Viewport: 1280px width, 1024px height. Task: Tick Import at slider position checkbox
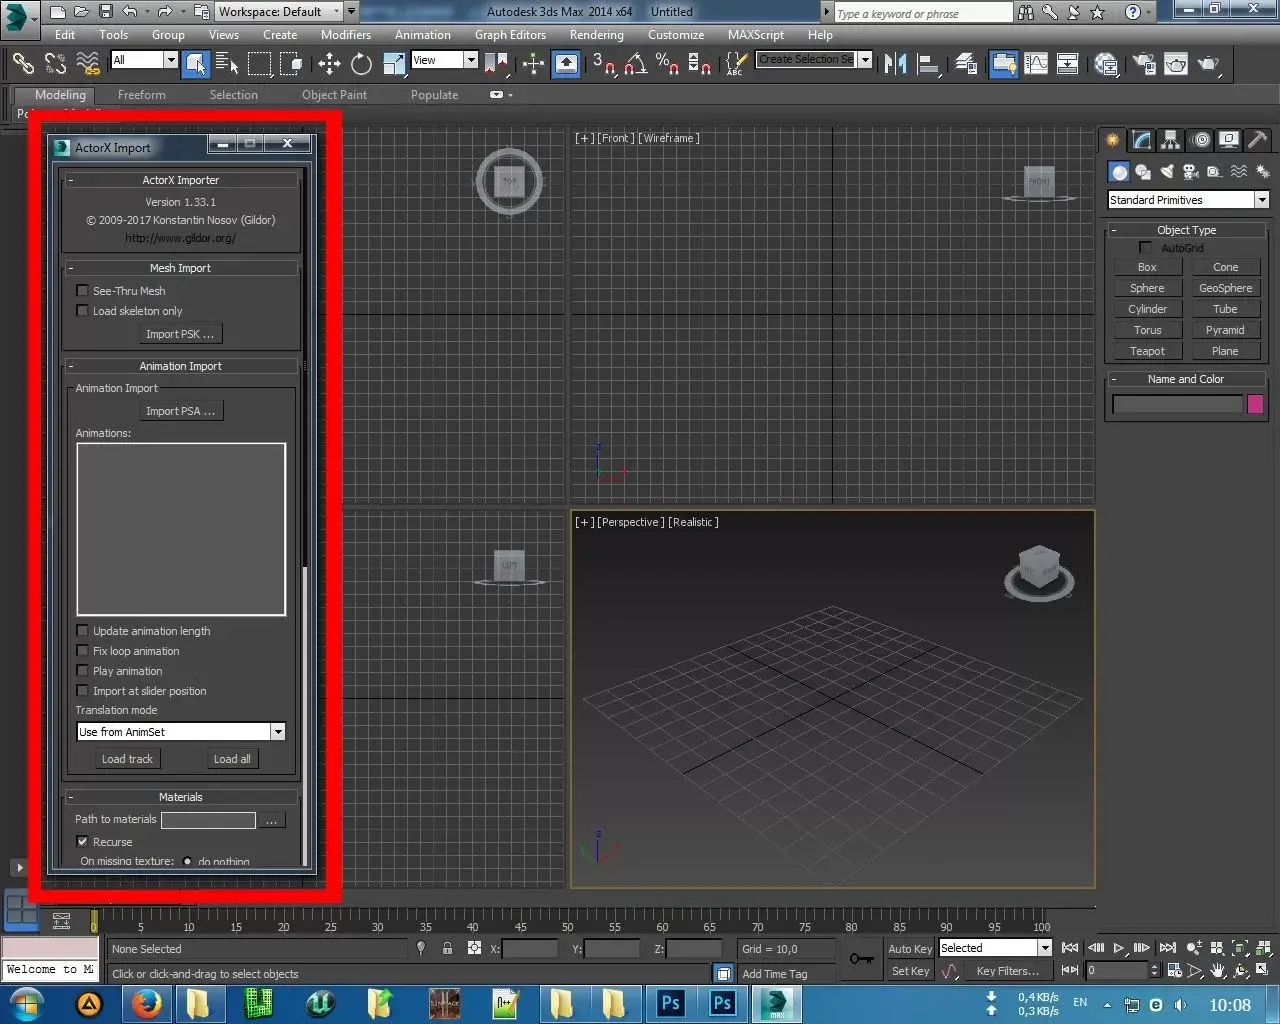coord(82,691)
